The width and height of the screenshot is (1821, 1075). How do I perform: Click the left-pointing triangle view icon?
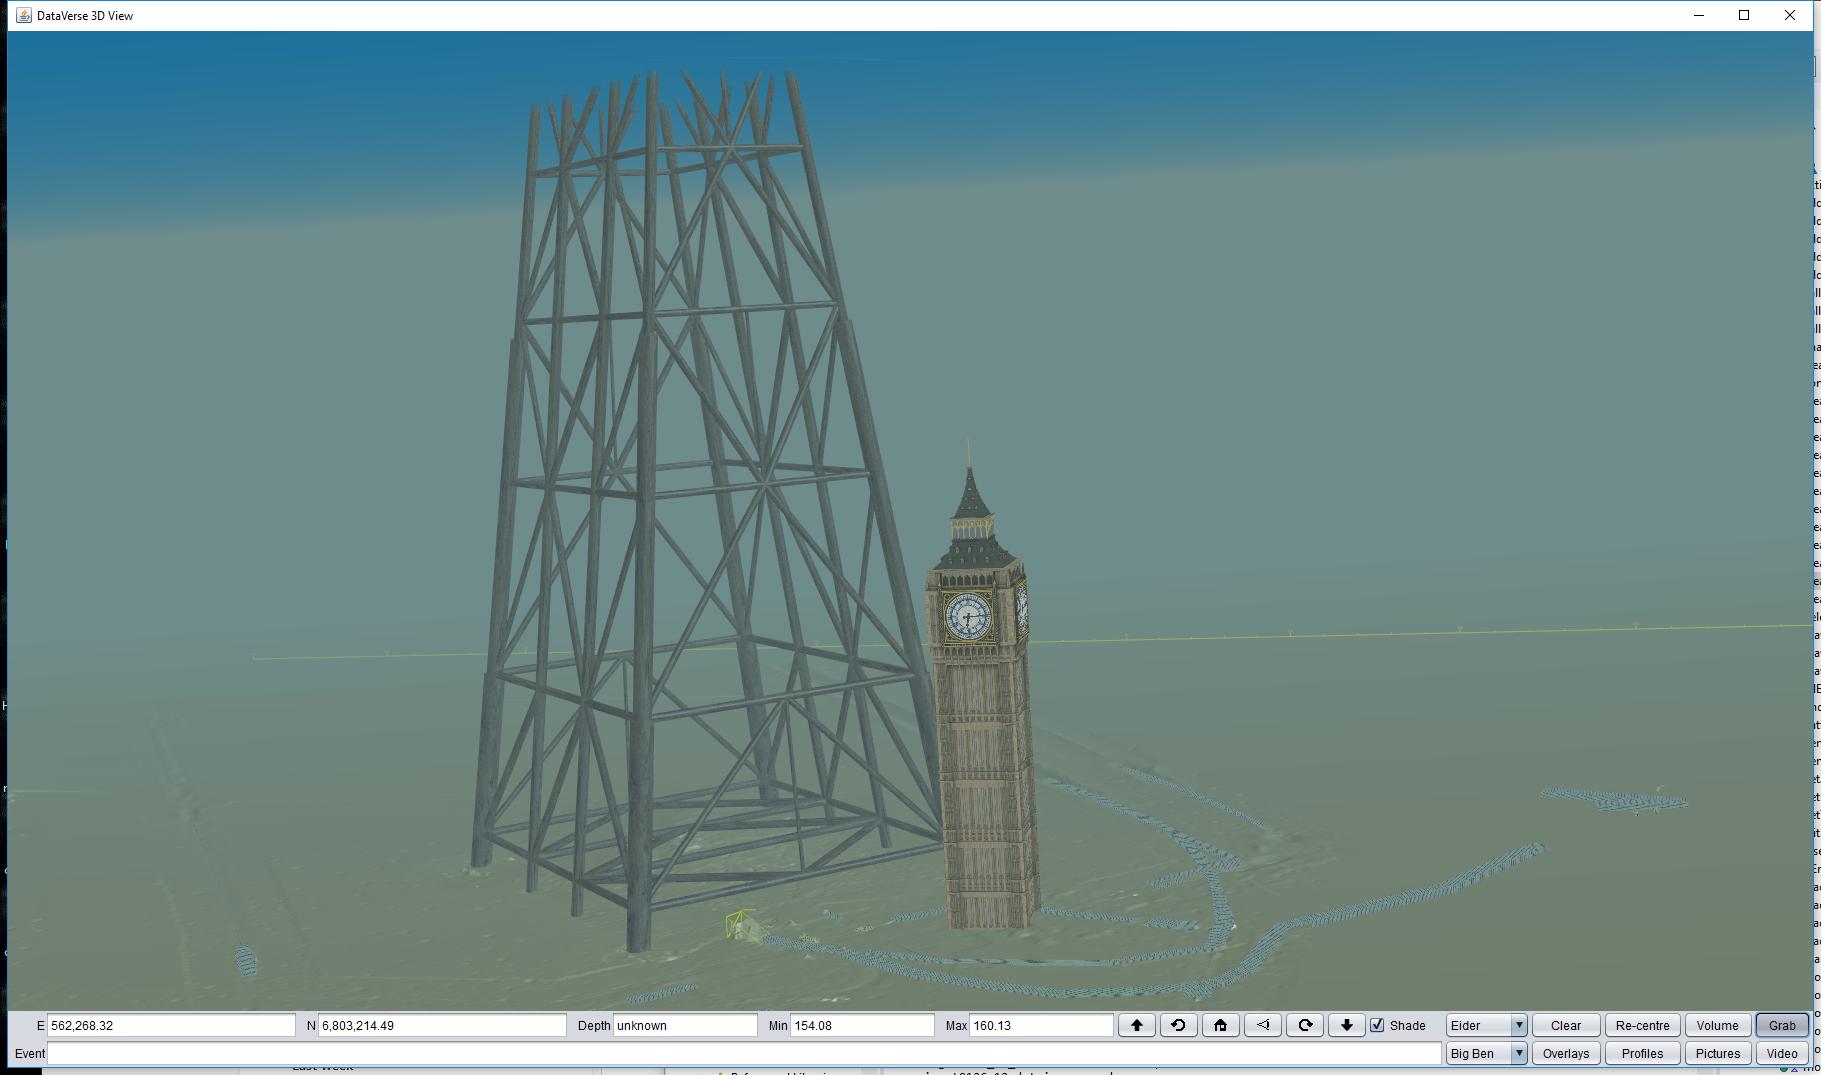(1263, 1025)
